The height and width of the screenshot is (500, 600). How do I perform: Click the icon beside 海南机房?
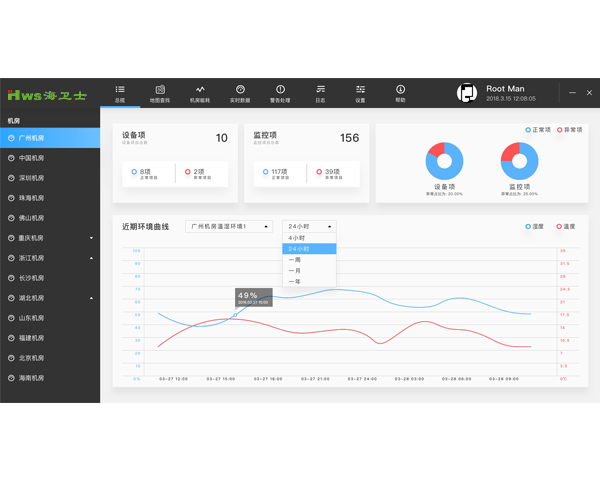pos(11,378)
